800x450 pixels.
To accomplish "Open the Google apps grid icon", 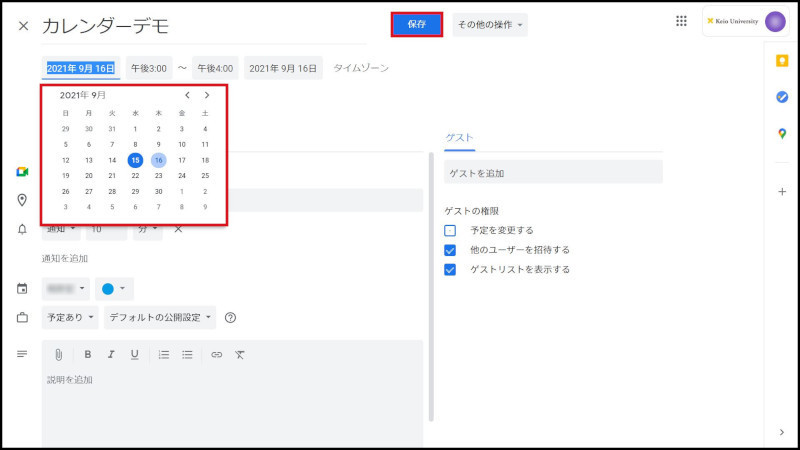I will [681, 21].
